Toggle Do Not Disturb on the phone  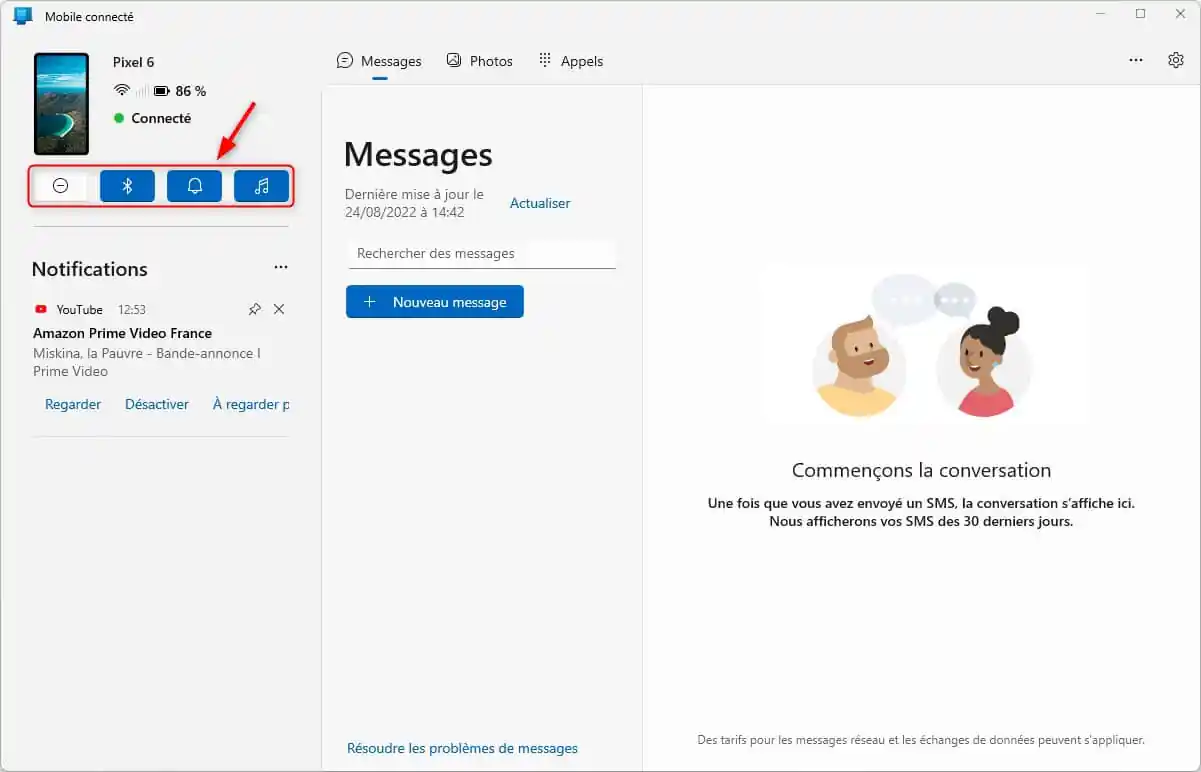pyautogui.click(x=60, y=186)
